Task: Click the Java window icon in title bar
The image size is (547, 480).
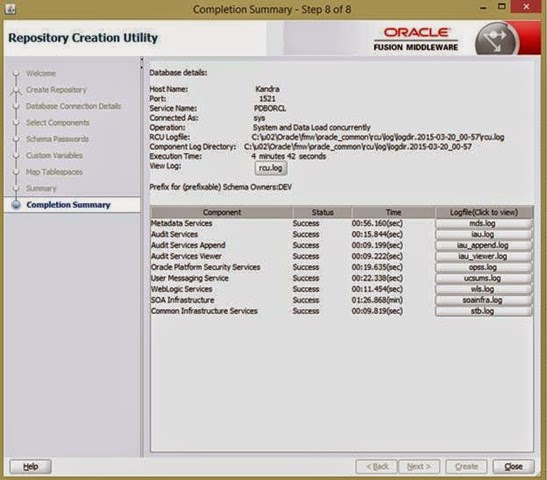Action: (10, 9)
